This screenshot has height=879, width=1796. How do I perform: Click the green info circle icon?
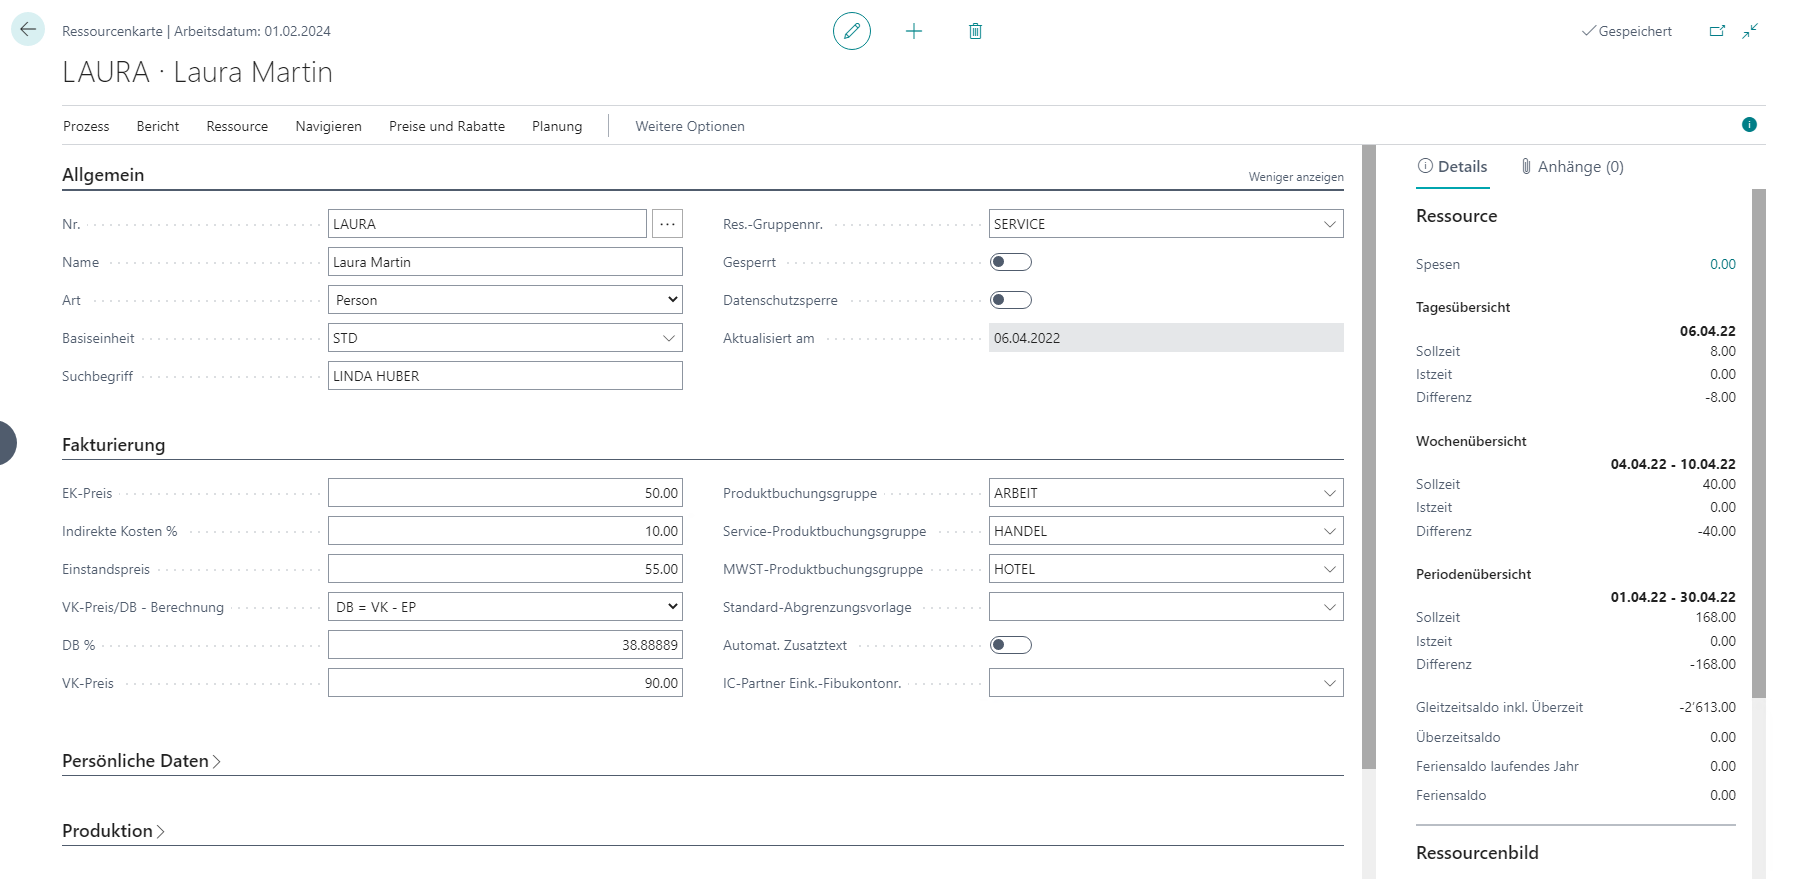pos(1749,125)
